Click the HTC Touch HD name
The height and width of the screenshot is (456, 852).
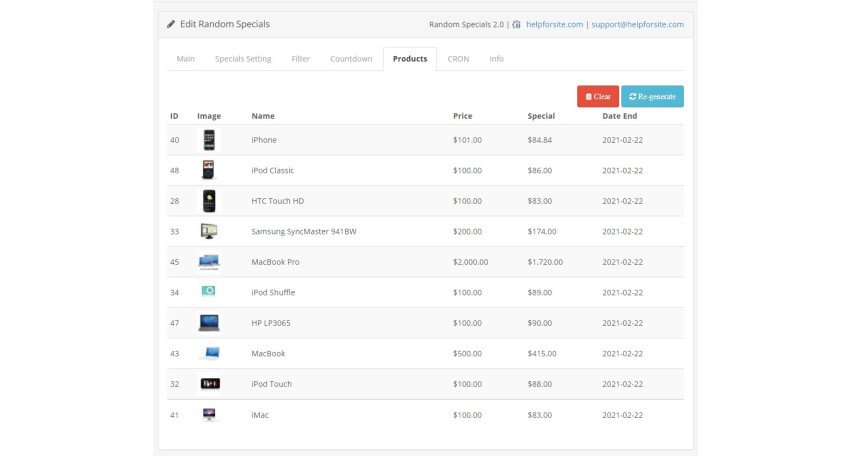tap(277, 201)
